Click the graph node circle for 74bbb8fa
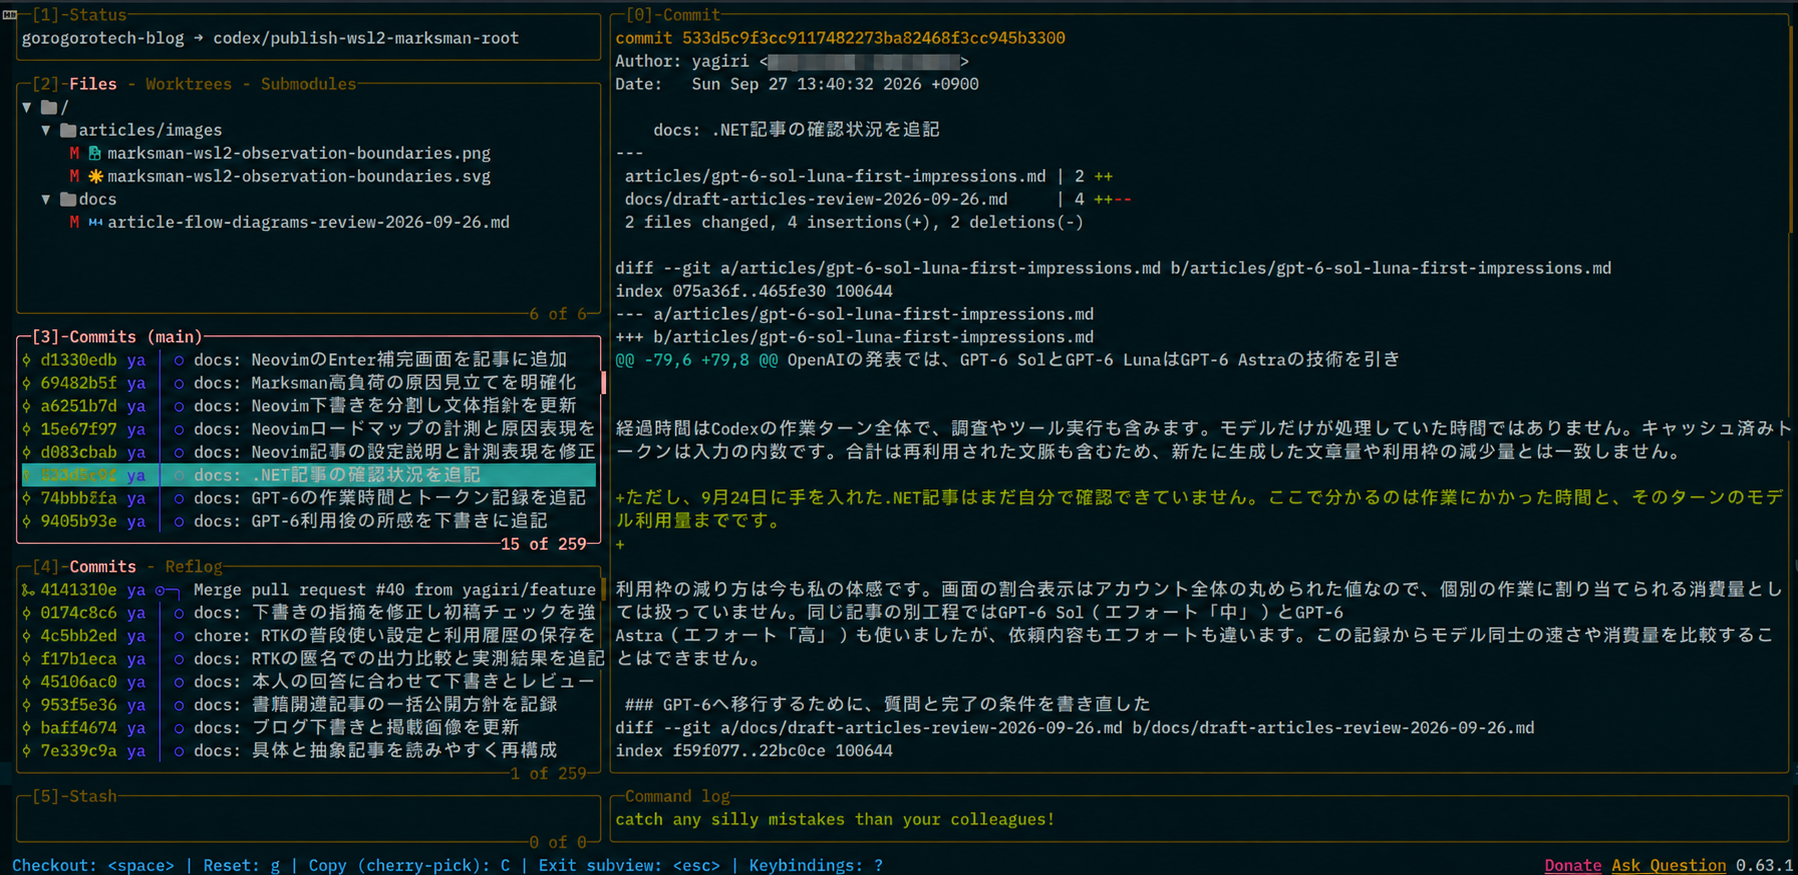 coord(178,498)
